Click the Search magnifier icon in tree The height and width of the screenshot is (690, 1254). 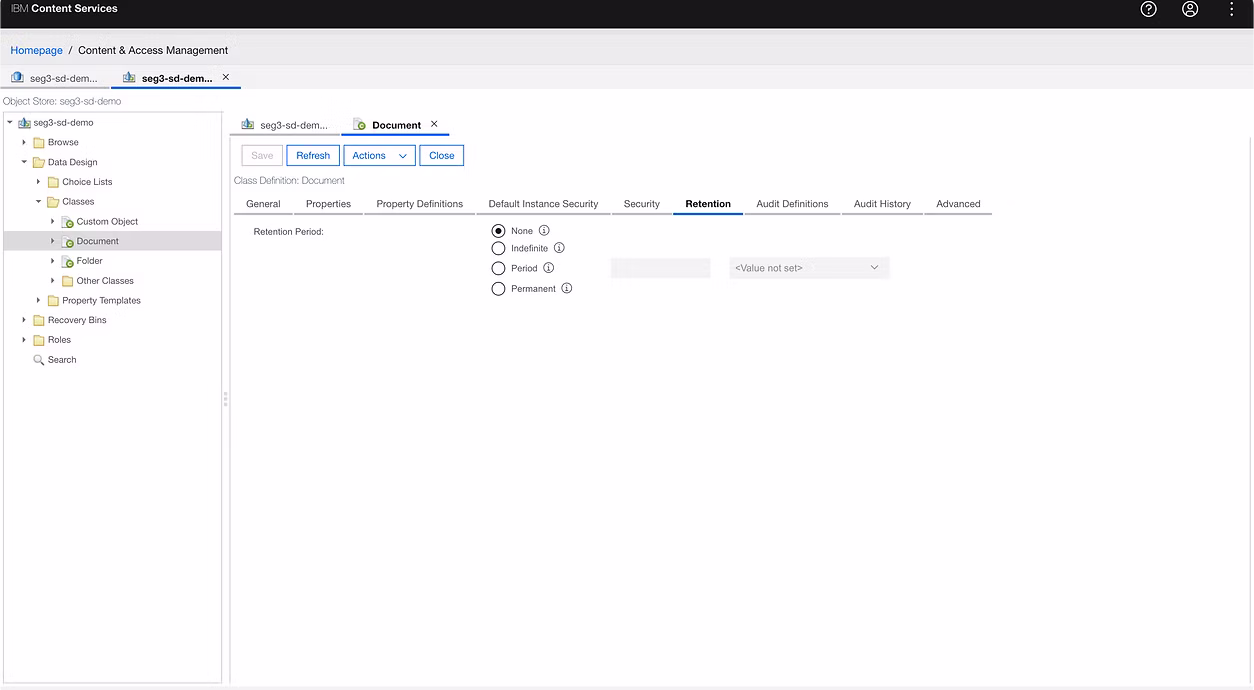[x=39, y=360]
